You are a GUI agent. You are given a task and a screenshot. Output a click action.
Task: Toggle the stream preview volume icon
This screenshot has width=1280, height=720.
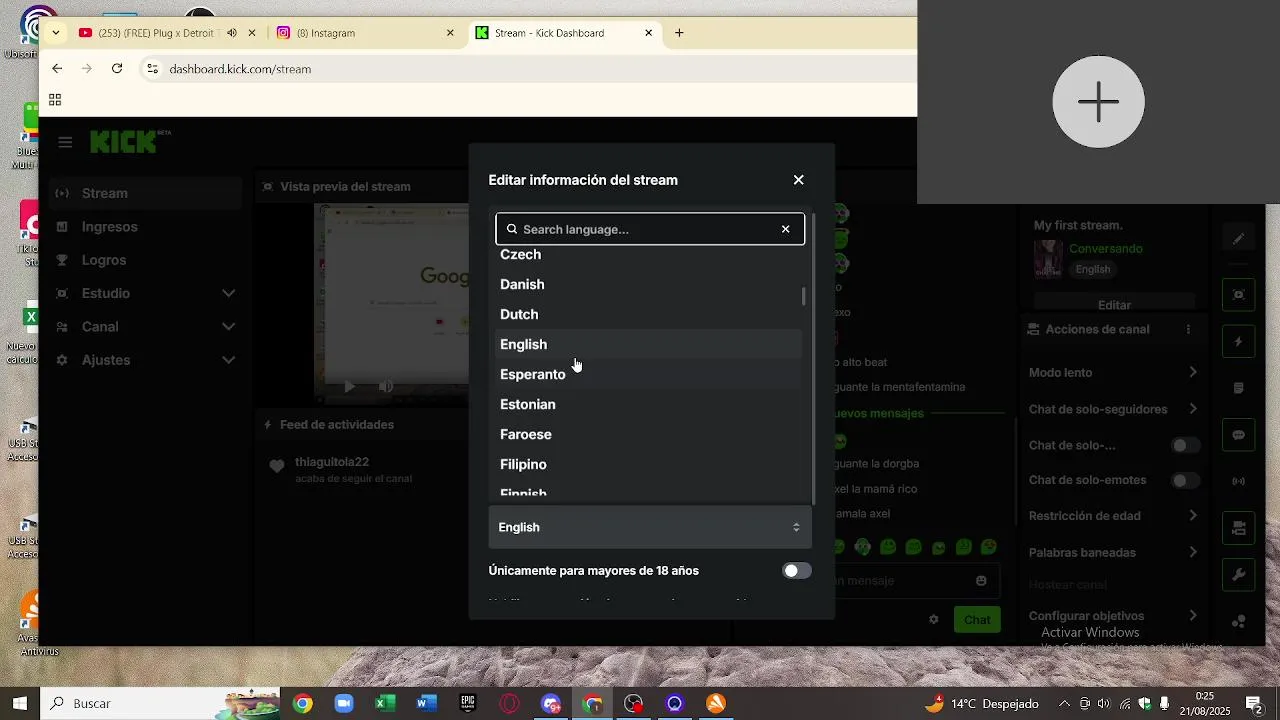(x=386, y=386)
